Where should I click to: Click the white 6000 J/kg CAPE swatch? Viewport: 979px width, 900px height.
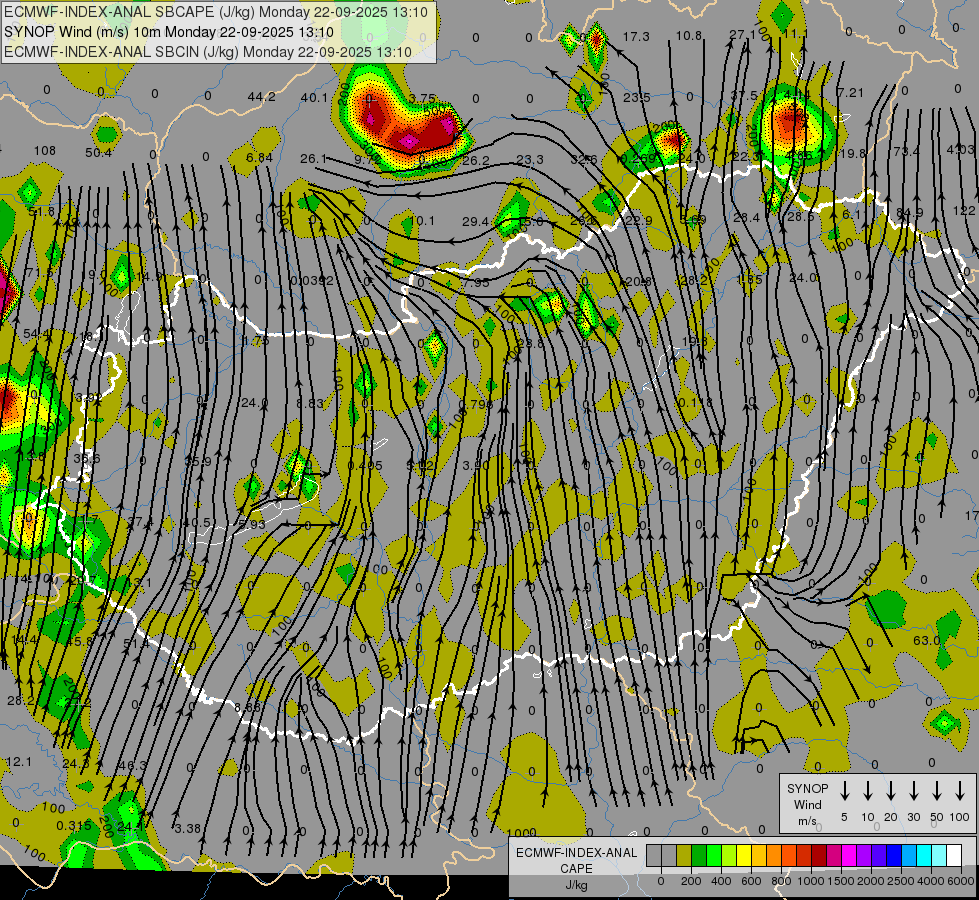(x=954, y=856)
